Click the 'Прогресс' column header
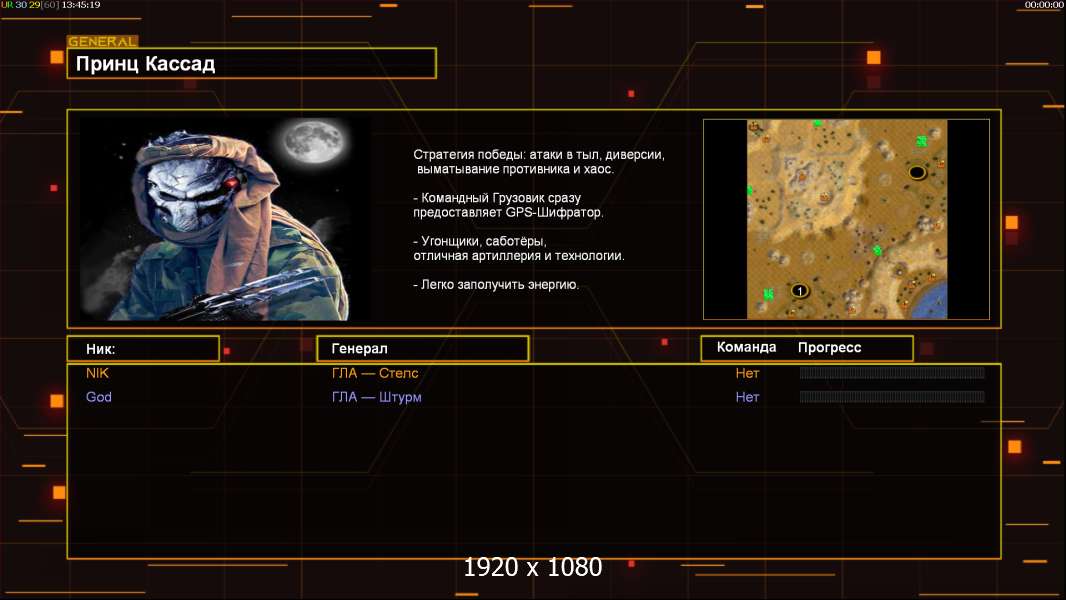The width and height of the screenshot is (1066, 600). [829, 348]
